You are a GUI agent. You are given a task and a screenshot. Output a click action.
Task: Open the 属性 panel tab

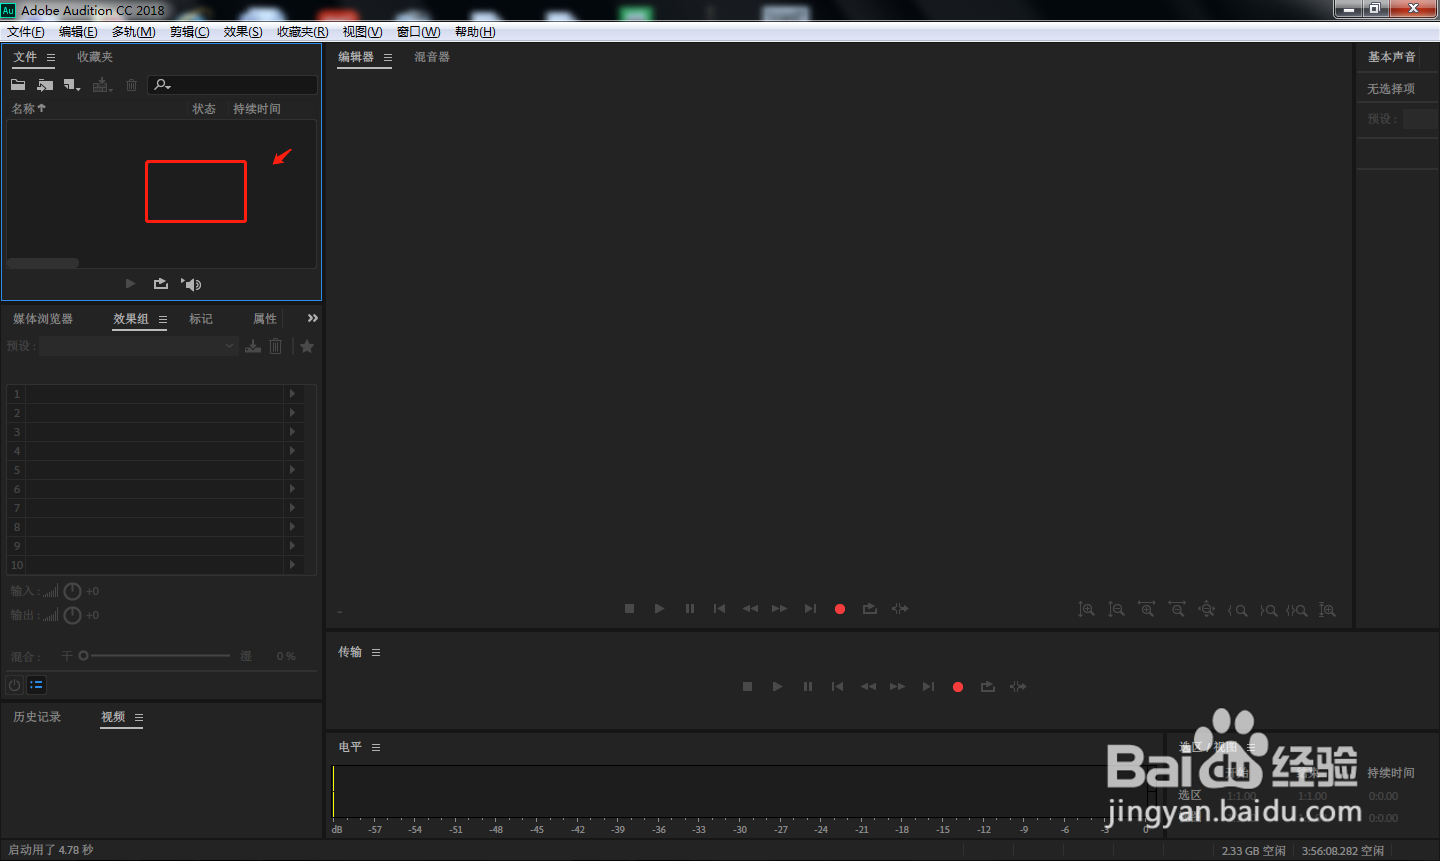point(265,319)
